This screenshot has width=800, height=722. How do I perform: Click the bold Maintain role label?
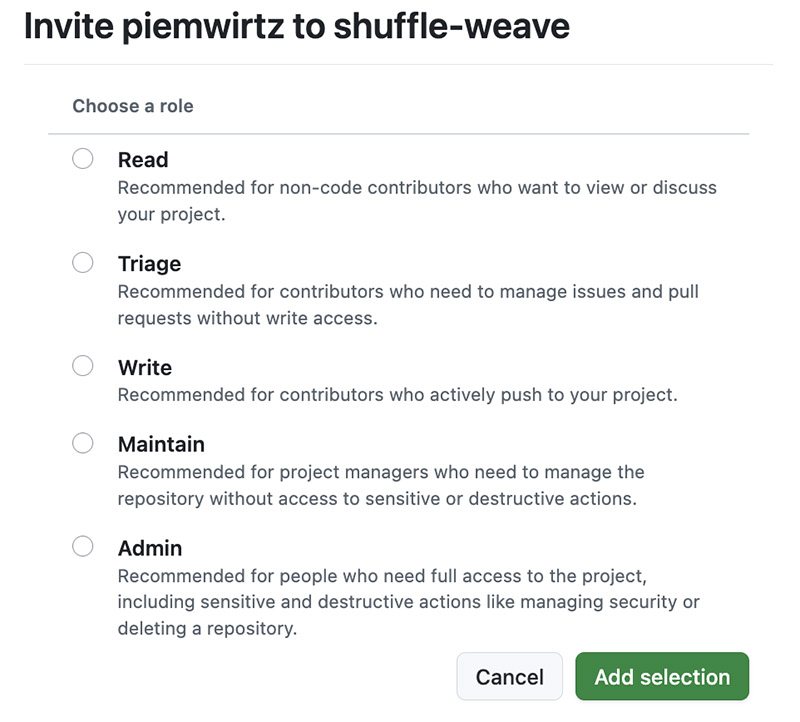(x=161, y=444)
